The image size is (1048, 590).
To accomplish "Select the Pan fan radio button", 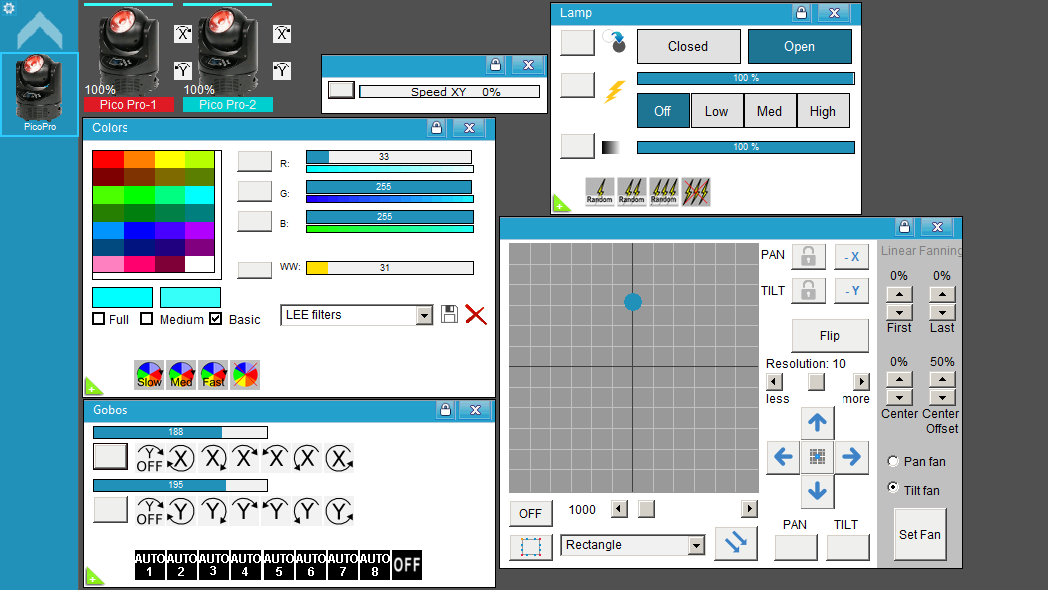I will (893, 461).
